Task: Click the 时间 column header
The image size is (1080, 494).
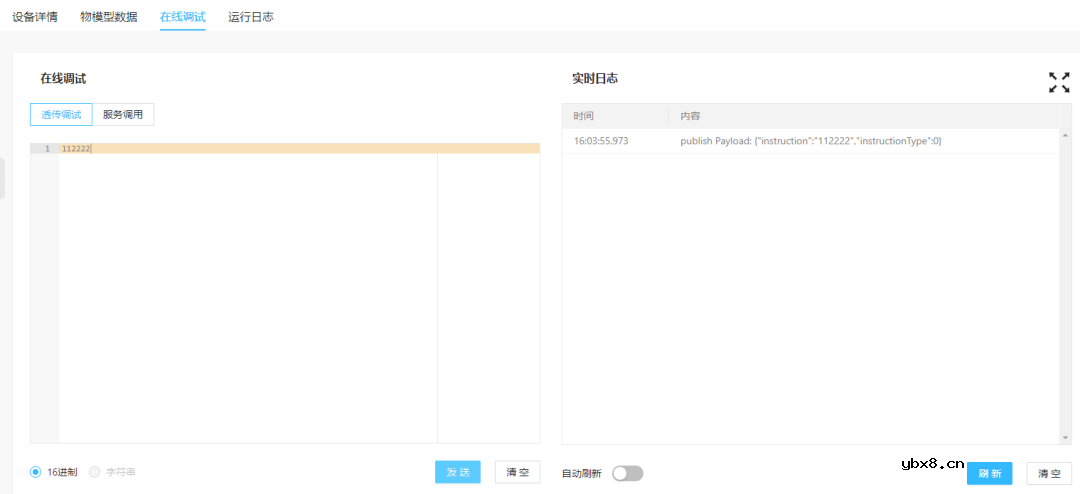Action: pyautogui.click(x=583, y=116)
